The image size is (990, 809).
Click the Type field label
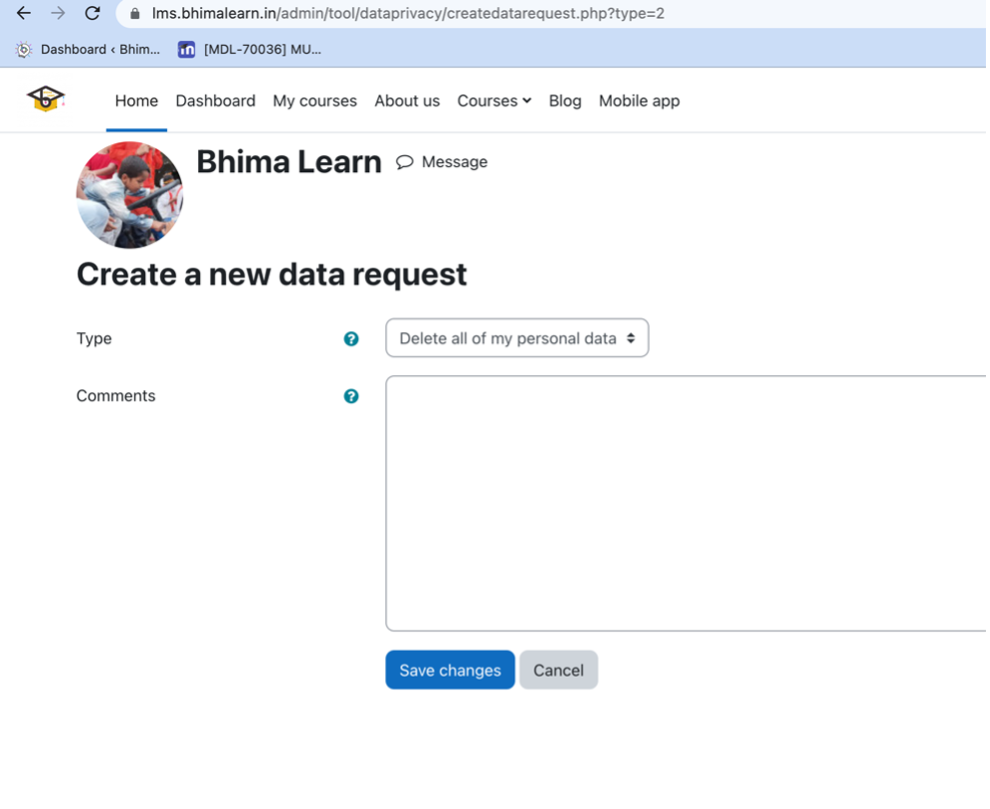[x=94, y=339]
